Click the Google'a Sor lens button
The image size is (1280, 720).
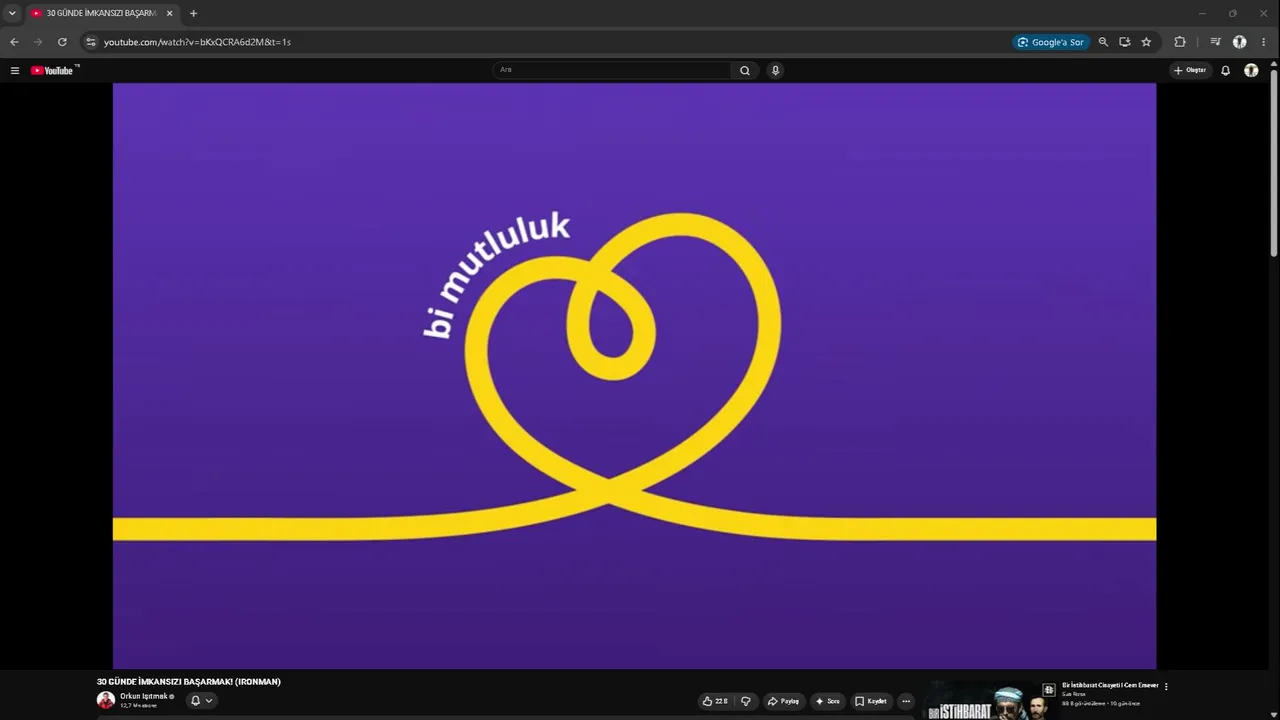tap(1050, 42)
